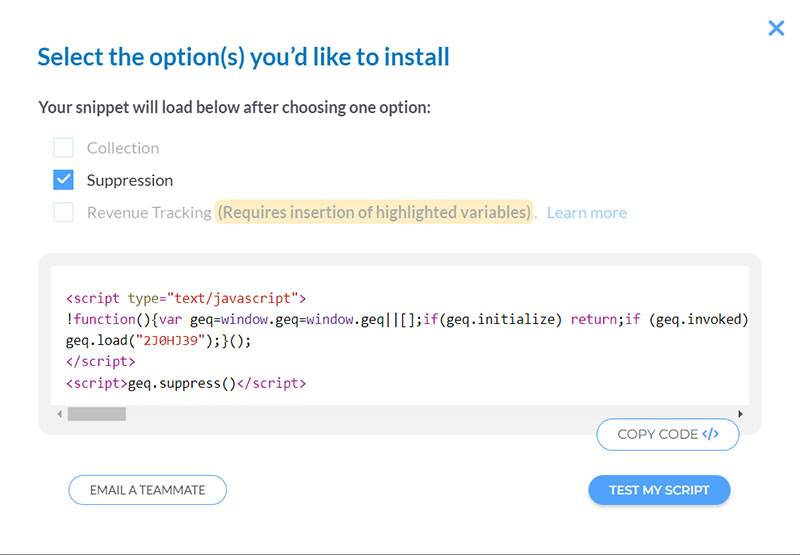Click the "Select the option(s)" dialog heading
The height and width of the screenshot is (555, 800).
click(243, 56)
